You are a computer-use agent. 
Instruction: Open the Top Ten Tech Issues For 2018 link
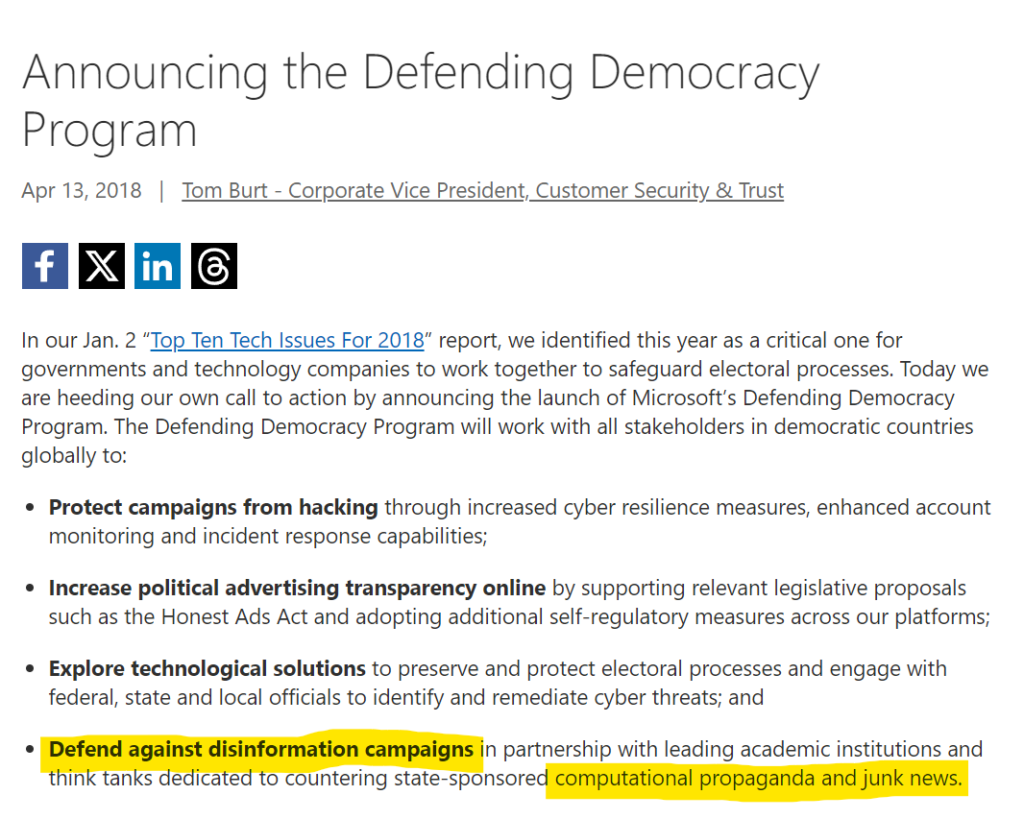click(x=287, y=340)
